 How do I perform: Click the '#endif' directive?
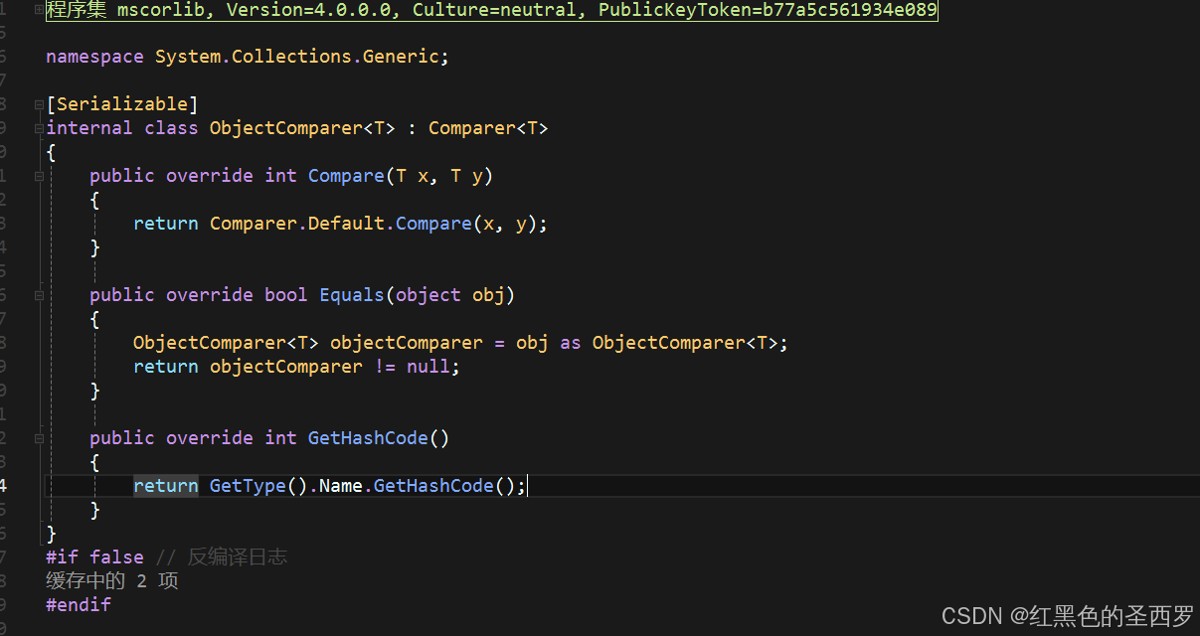point(78,605)
